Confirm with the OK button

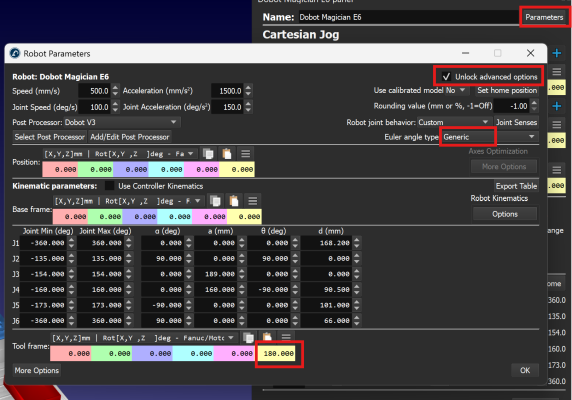[525, 370]
